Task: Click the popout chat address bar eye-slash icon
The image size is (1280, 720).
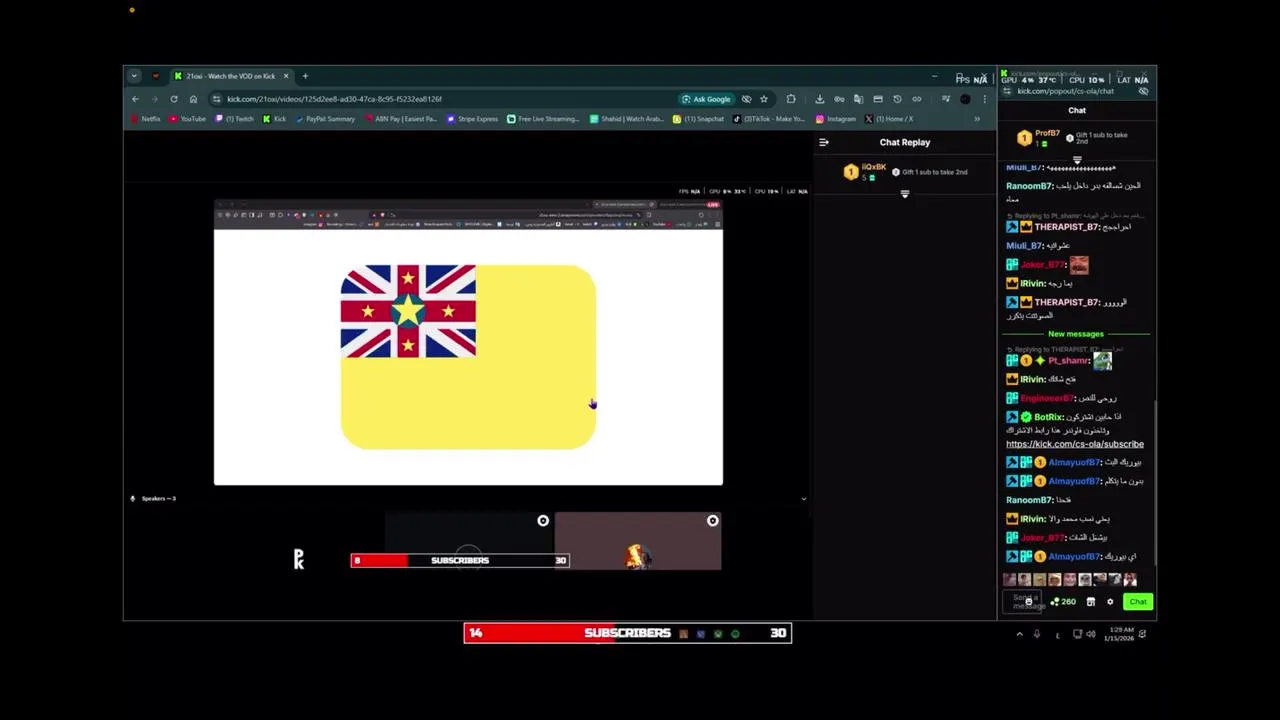Action: pos(1143,91)
